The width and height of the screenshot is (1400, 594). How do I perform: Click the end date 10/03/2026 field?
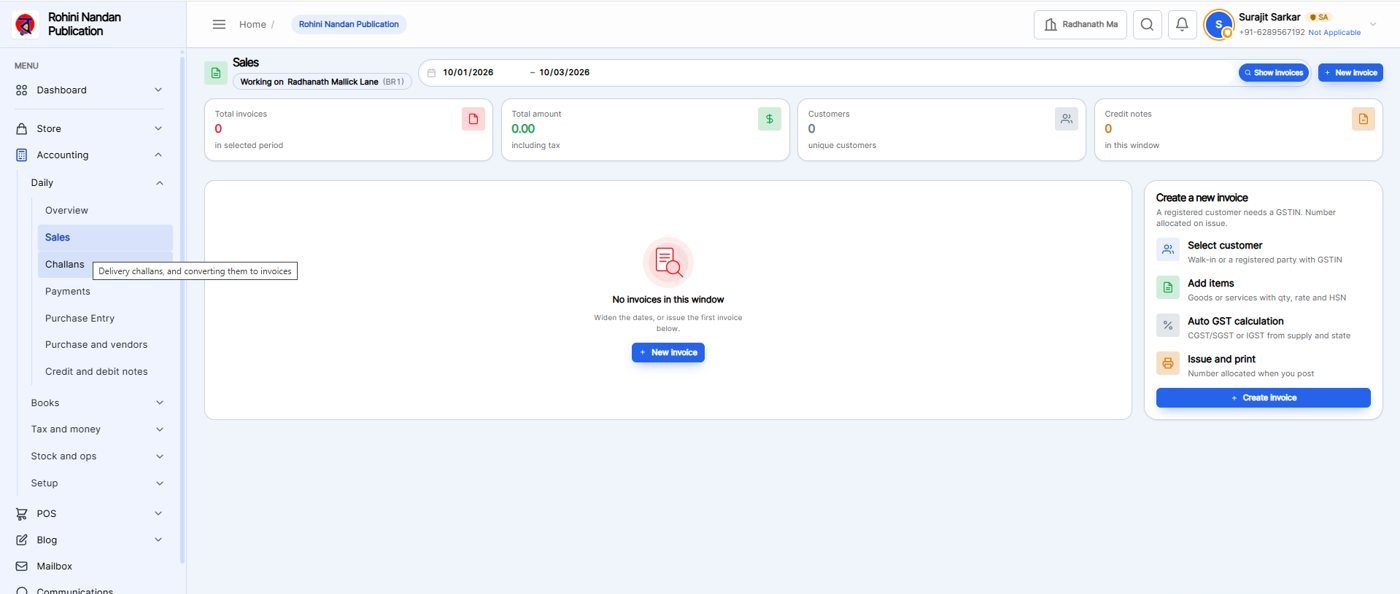[564, 73]
